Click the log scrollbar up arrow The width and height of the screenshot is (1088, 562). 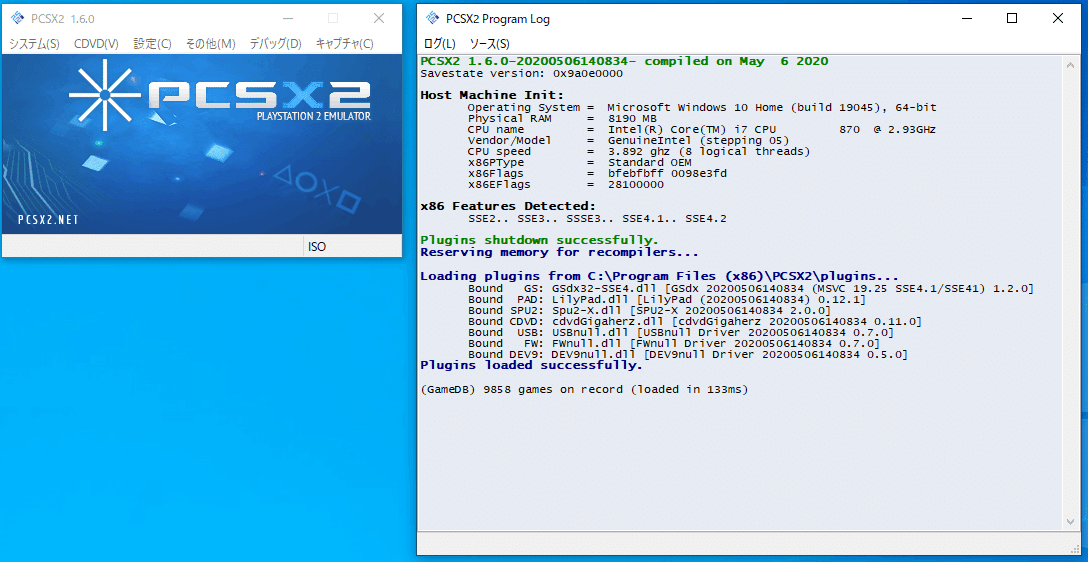coord(1071,65)
